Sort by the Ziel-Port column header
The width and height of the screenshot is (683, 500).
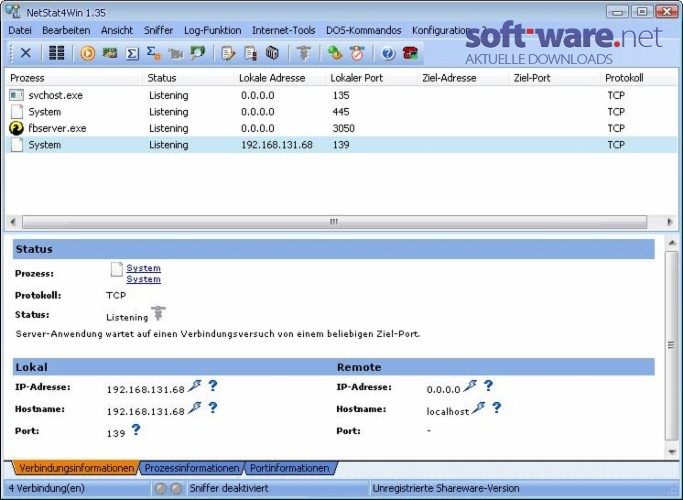pyautogui.click(x=554, y=78)
